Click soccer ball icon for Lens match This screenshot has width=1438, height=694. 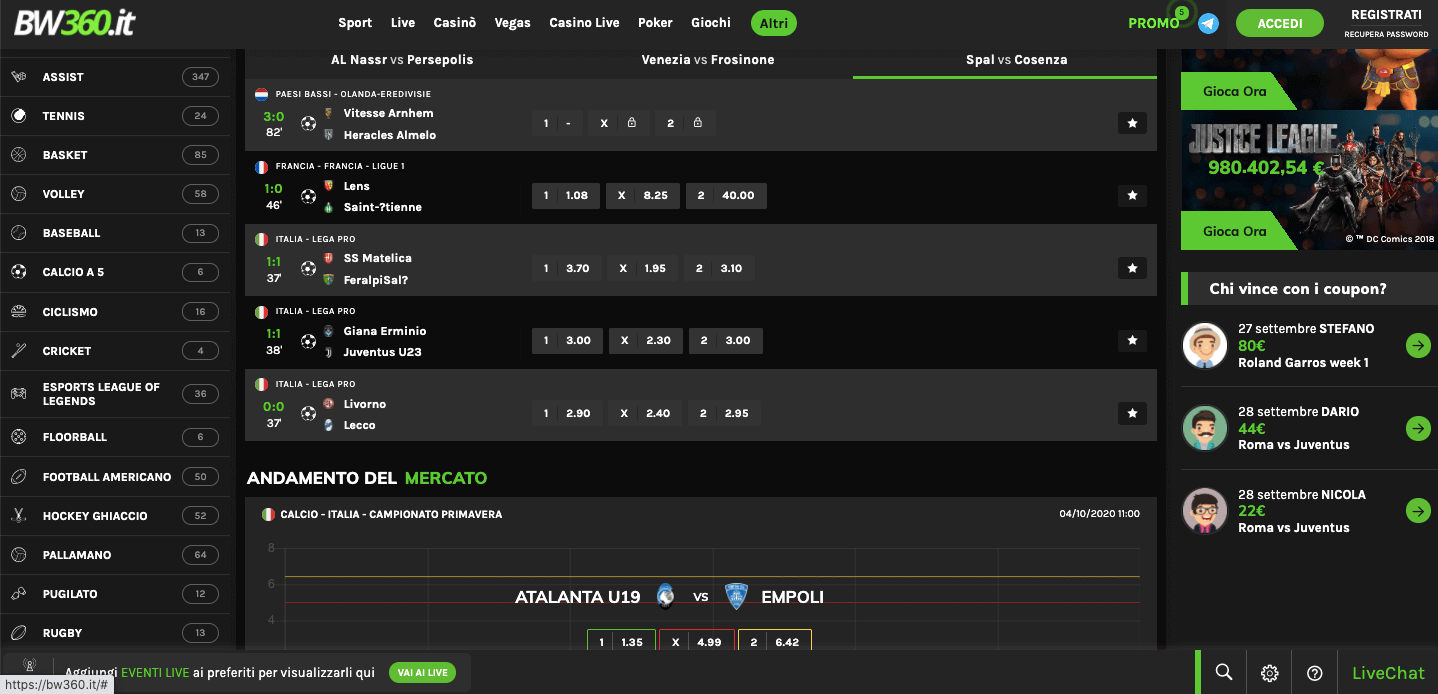[308, 196]
